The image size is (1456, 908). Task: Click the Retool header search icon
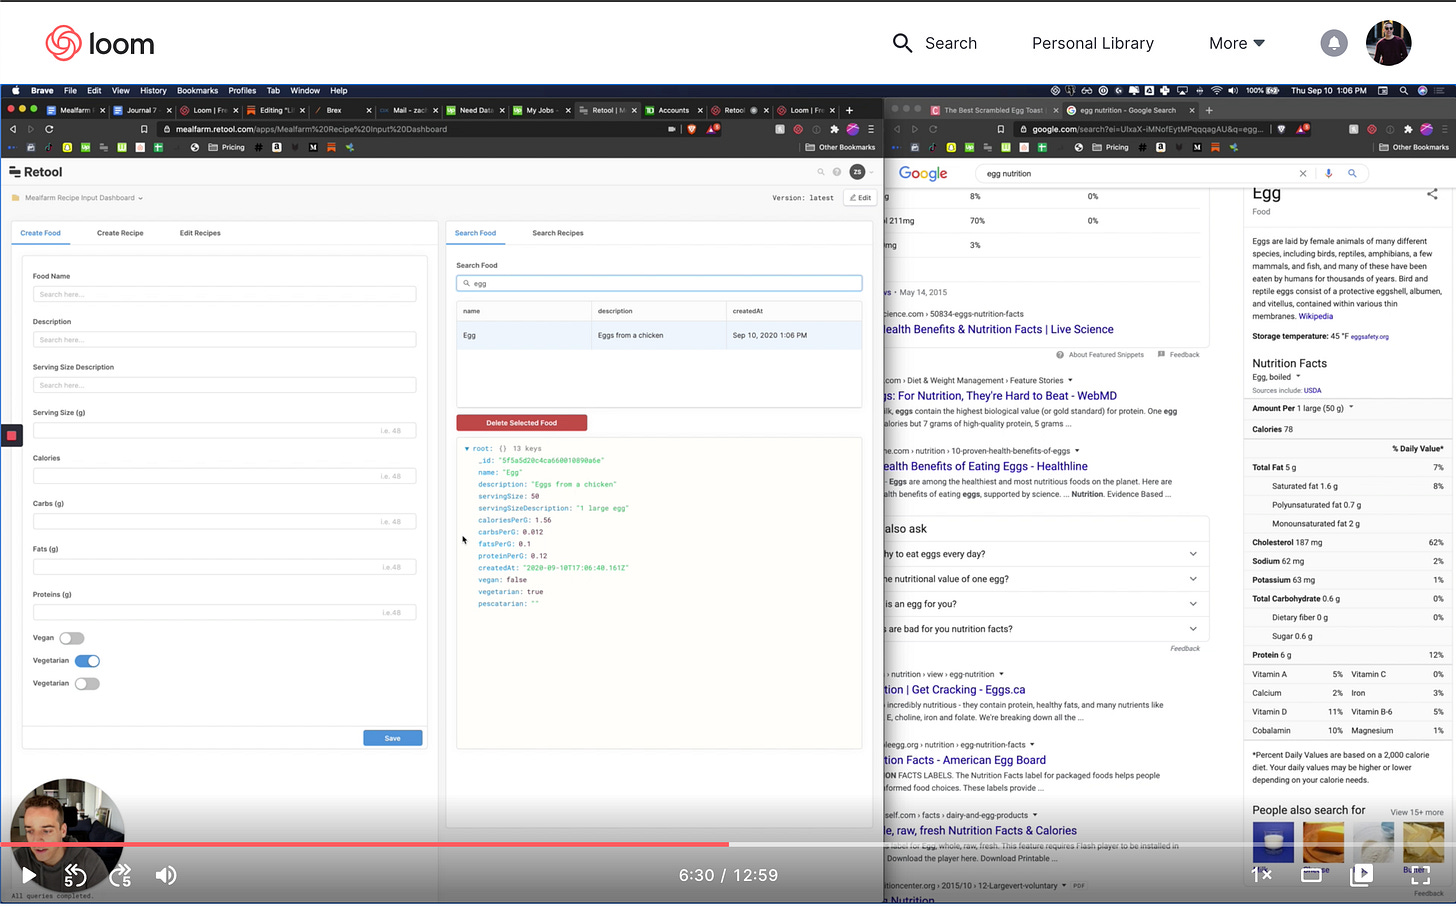821,172
